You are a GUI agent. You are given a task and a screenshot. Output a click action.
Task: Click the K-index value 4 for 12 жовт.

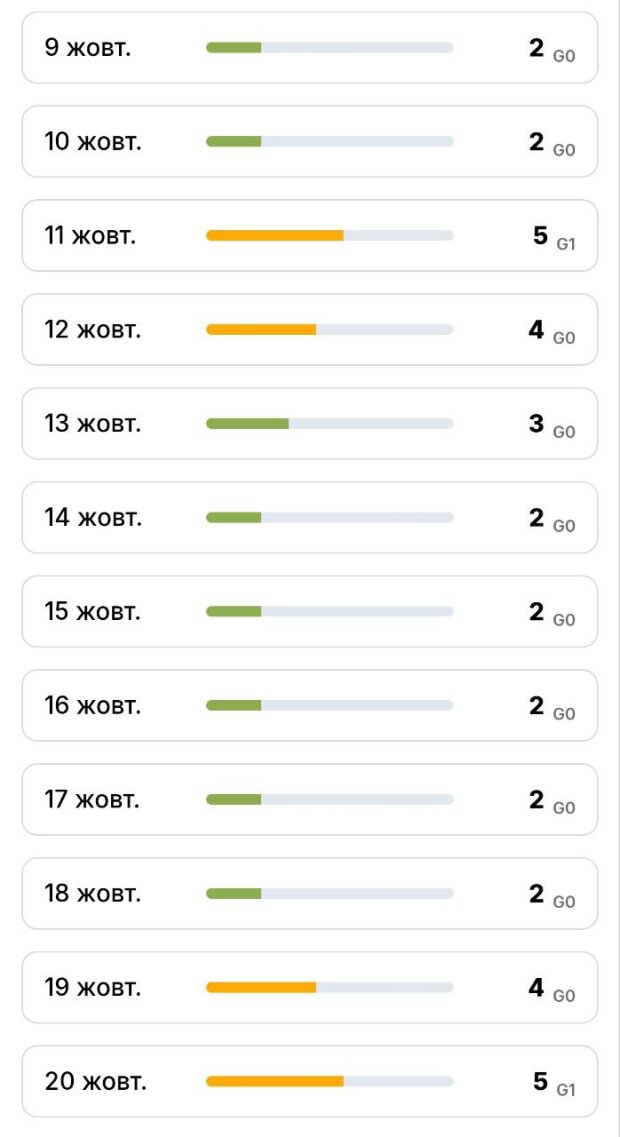point(537,329)
